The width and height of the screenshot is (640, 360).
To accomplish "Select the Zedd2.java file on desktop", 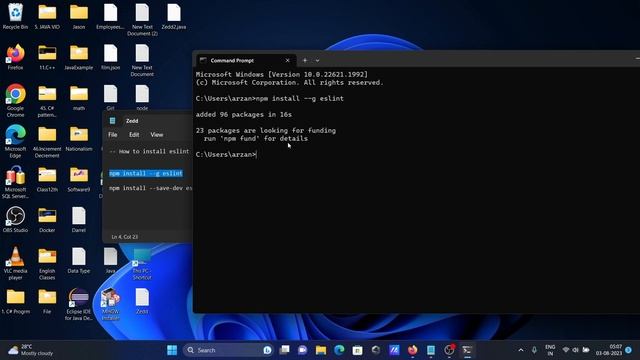I will click(x=173, y=16).
